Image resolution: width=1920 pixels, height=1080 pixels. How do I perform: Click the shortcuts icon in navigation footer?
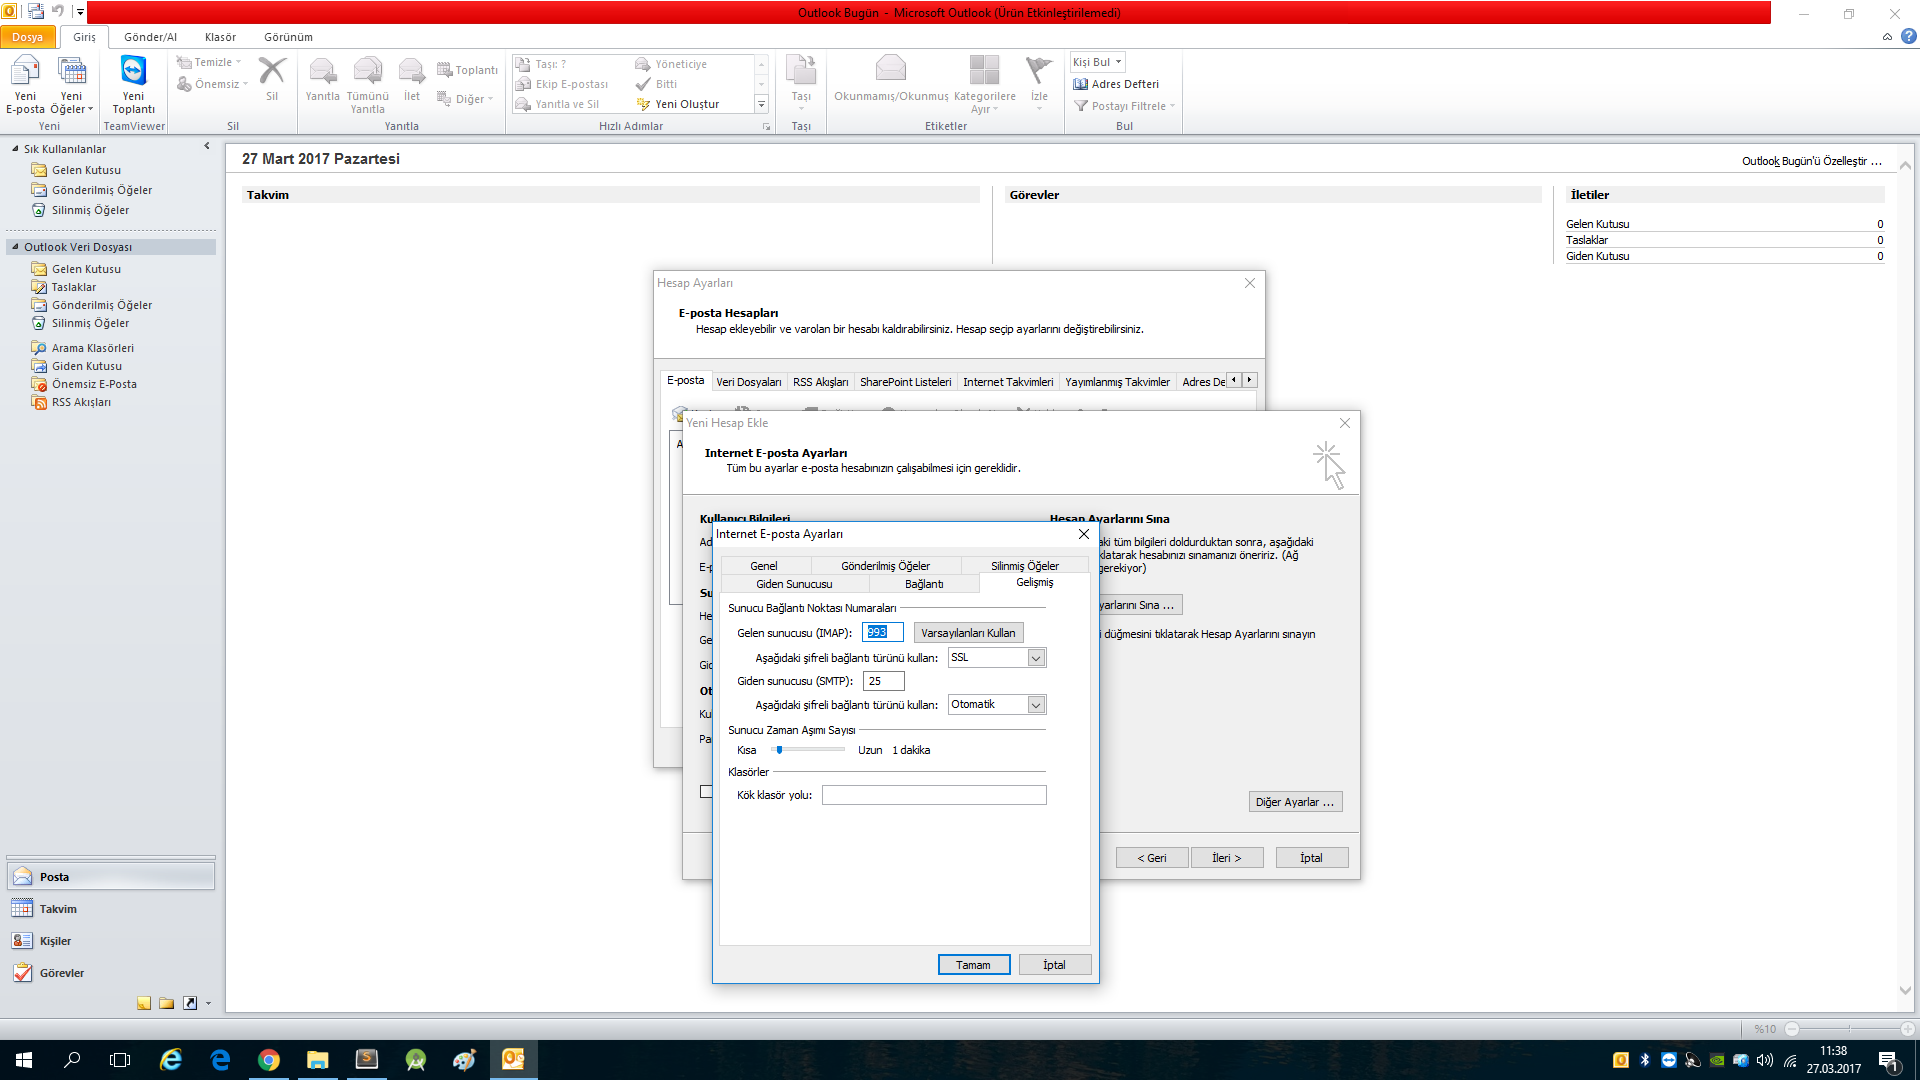(x=190, y=1003)
